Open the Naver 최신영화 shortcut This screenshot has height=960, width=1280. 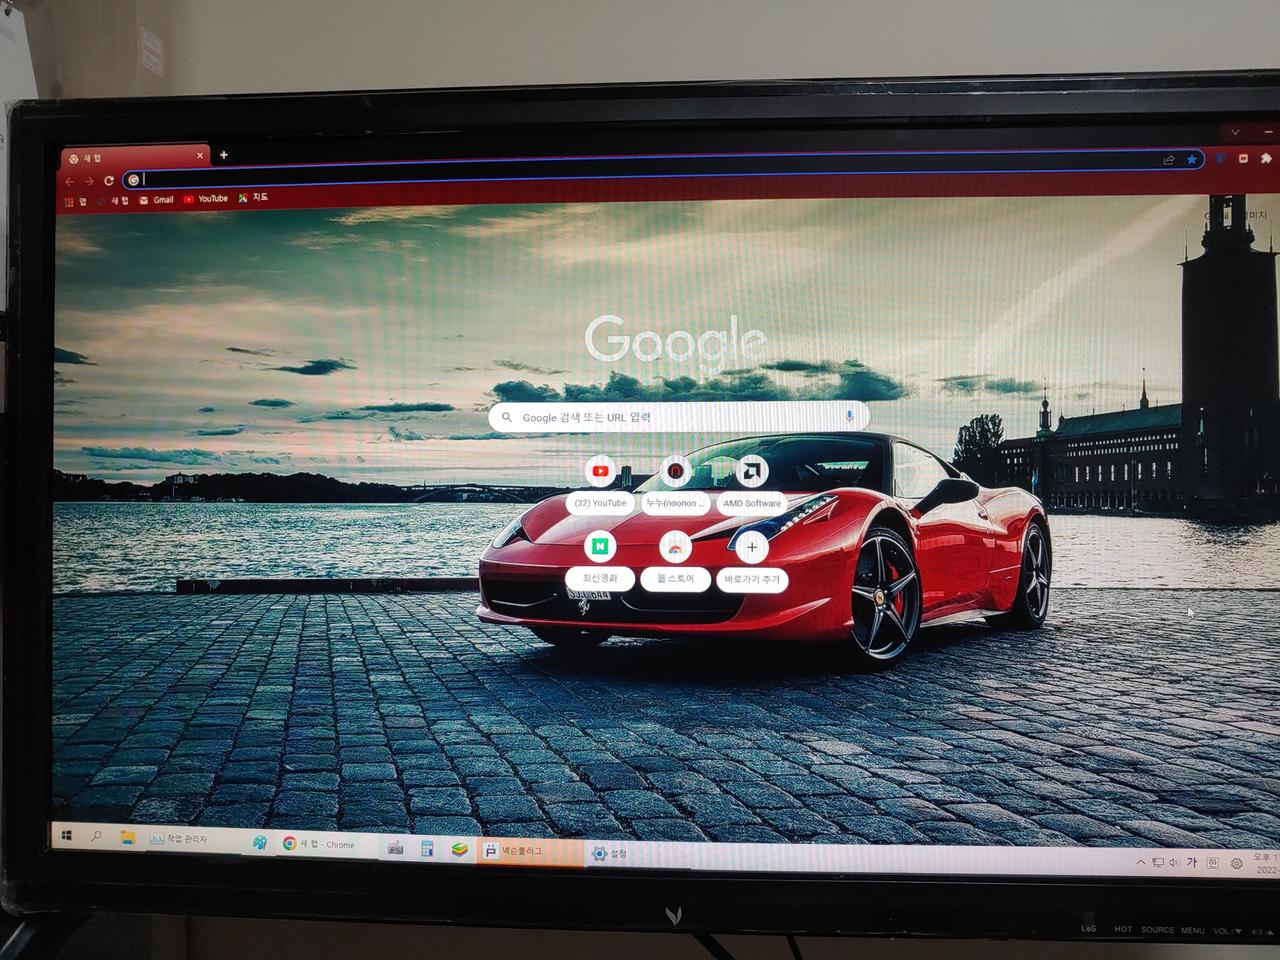pos(599,547)
